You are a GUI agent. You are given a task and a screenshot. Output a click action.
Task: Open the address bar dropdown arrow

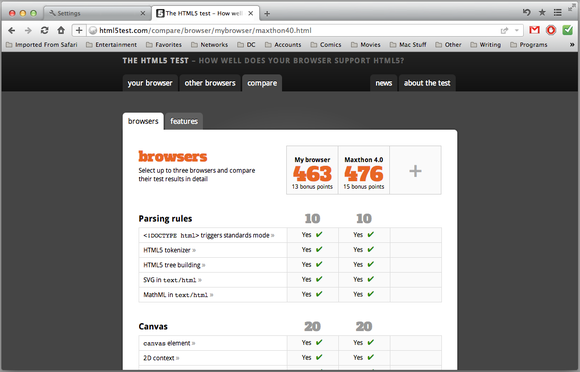(517, 31)
